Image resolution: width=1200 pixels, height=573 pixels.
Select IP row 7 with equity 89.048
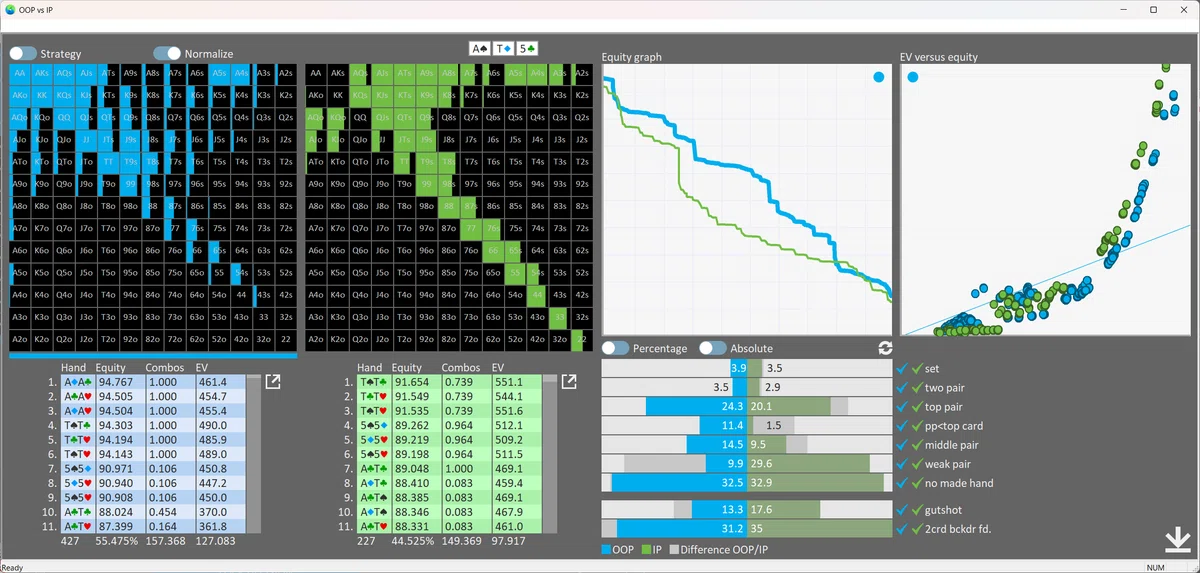coord(447,468)
